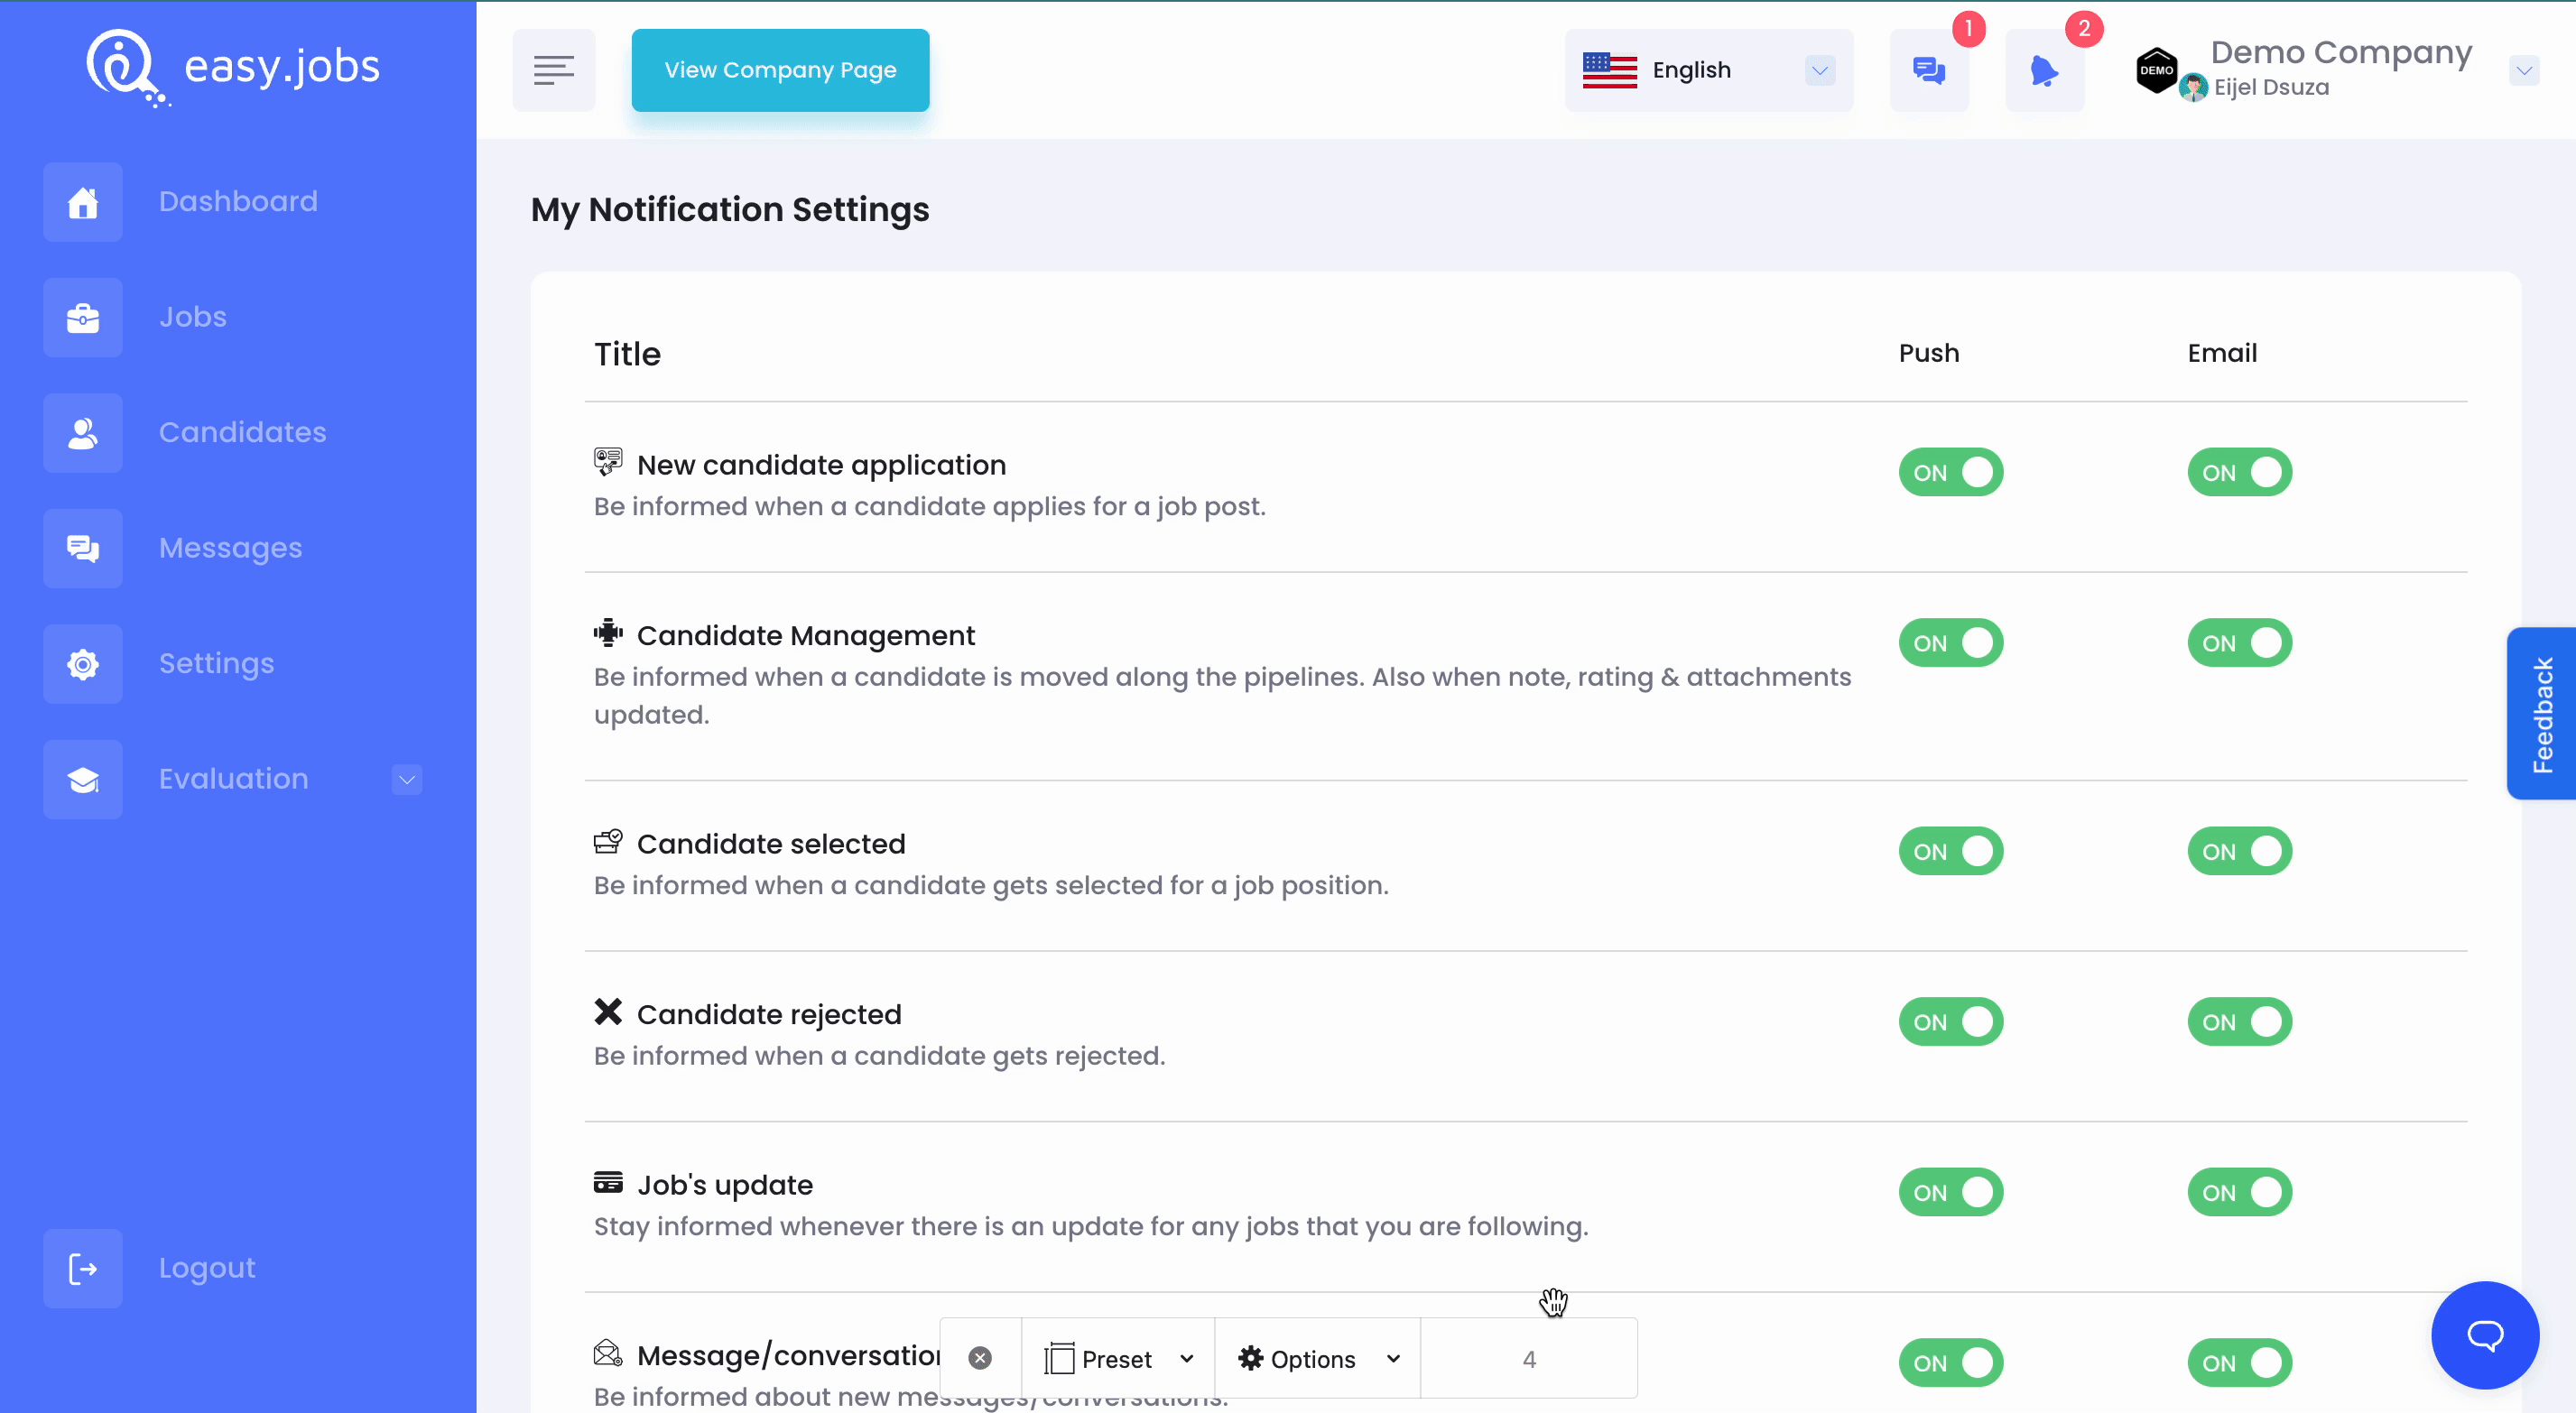Click the number 4 stepper input field

coord(1528,1359)
